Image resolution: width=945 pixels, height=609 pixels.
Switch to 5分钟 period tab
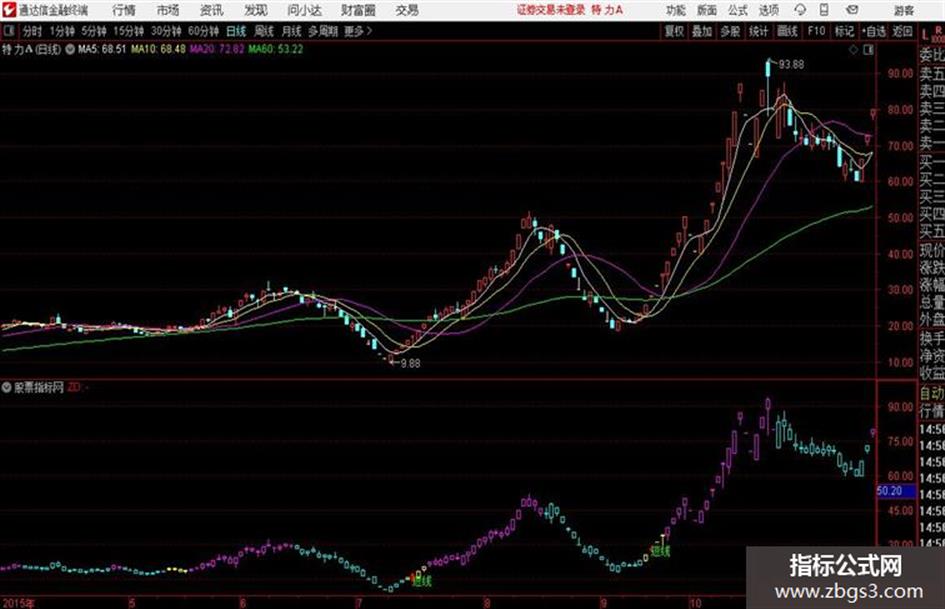[x=94, y=31]
